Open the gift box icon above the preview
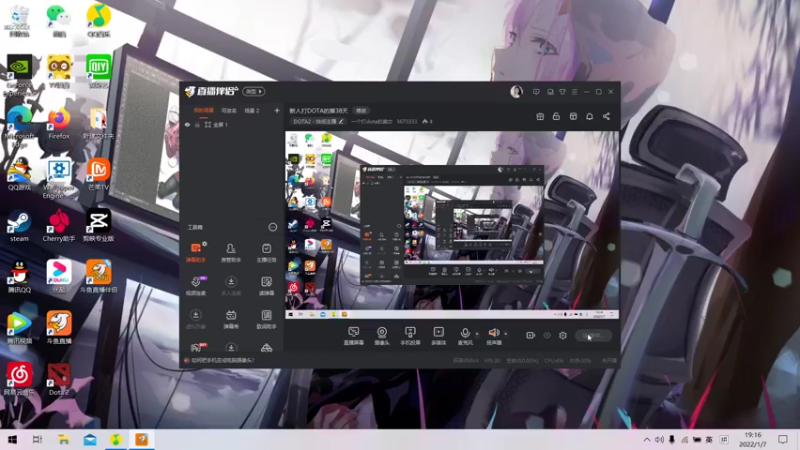 pos(540,116)
